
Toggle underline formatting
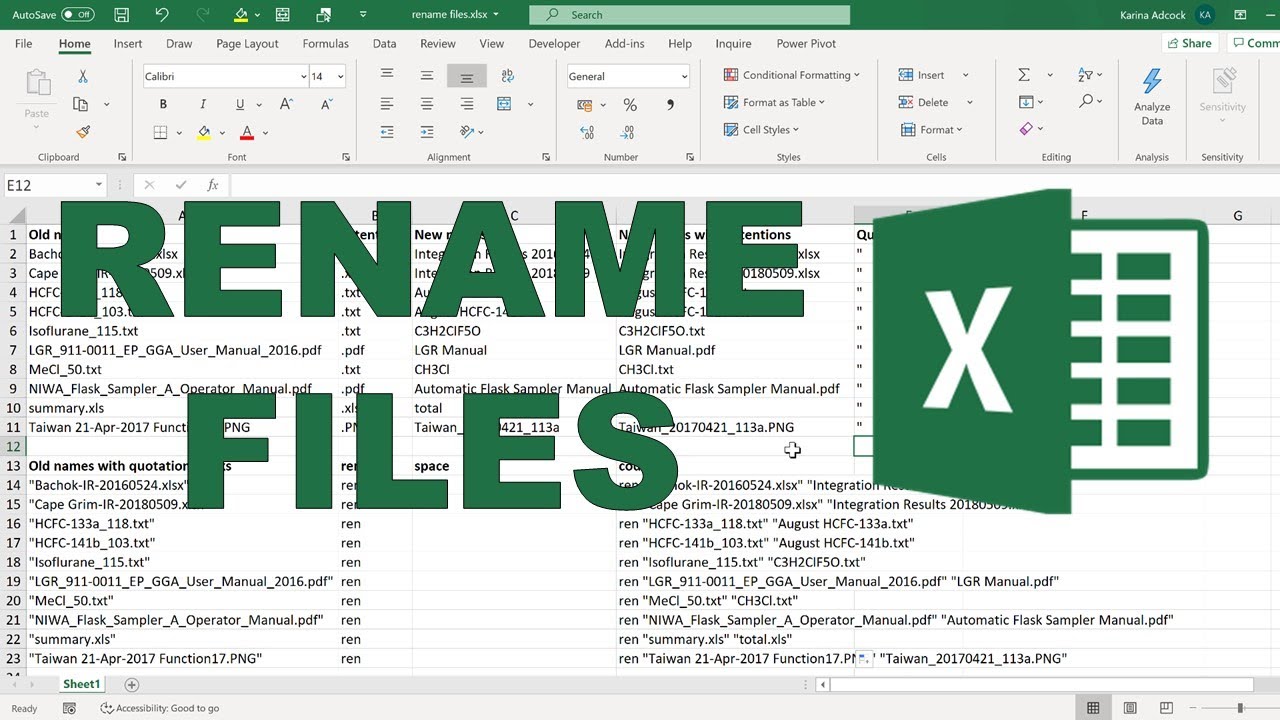pyautogui.click(x=239, y=104)
